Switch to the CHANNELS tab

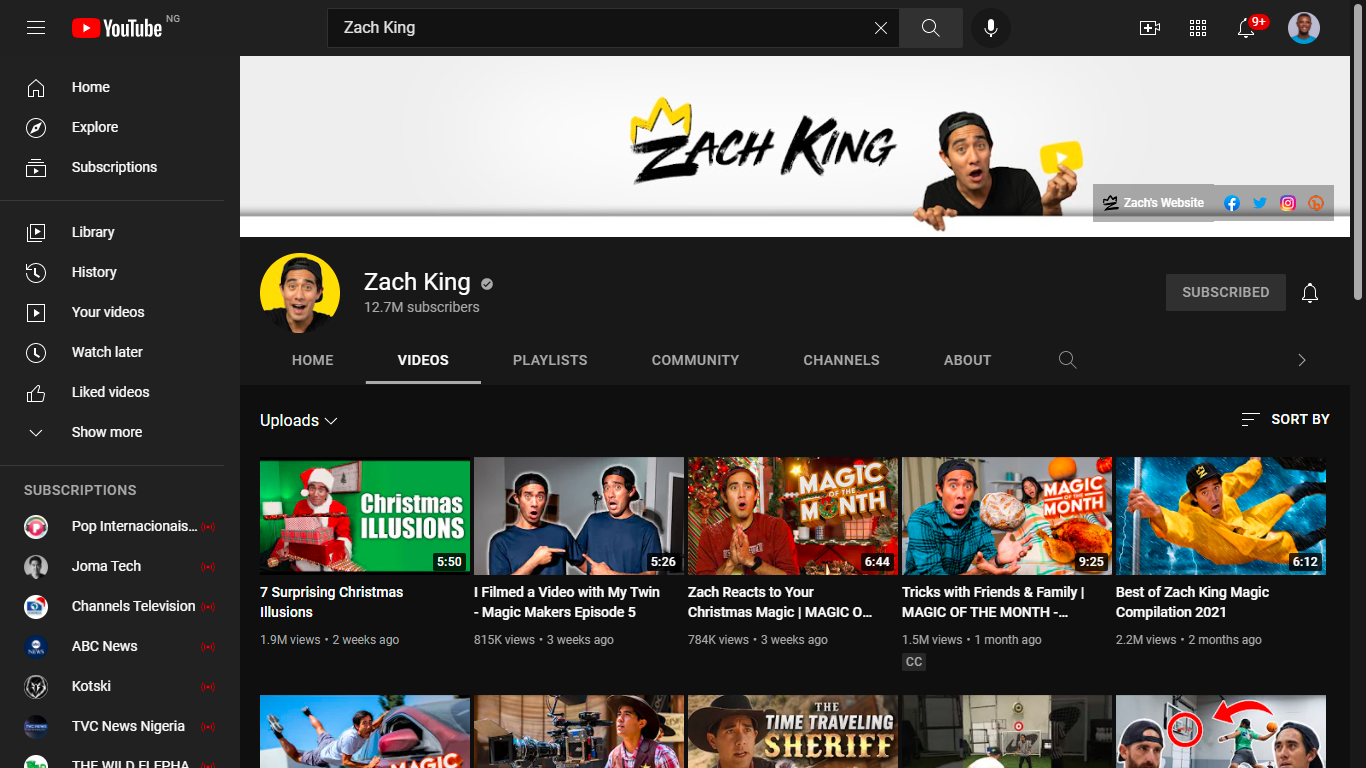coord(842,360)
